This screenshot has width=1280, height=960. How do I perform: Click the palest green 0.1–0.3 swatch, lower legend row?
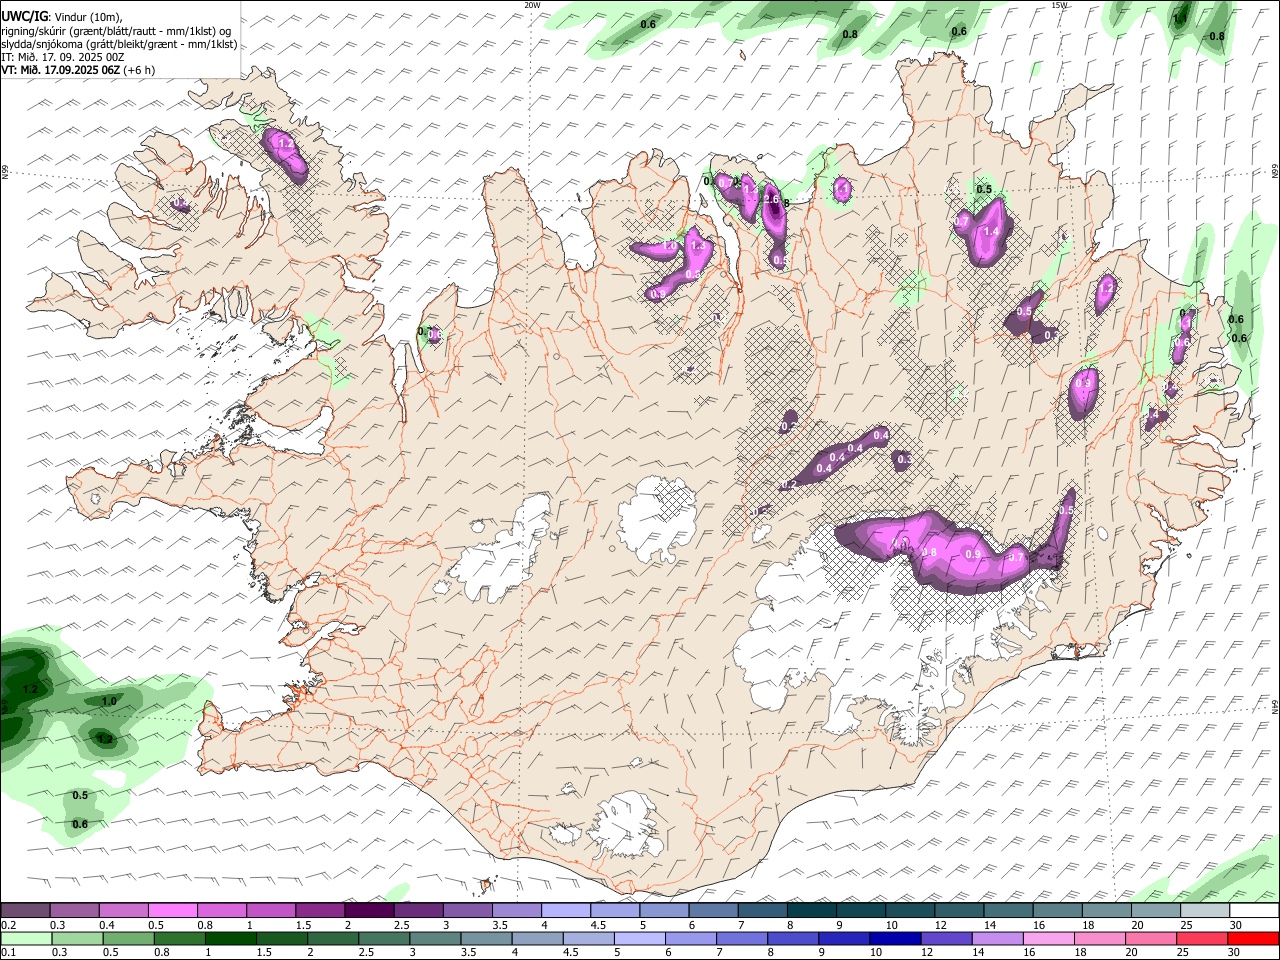click(27, 939)
